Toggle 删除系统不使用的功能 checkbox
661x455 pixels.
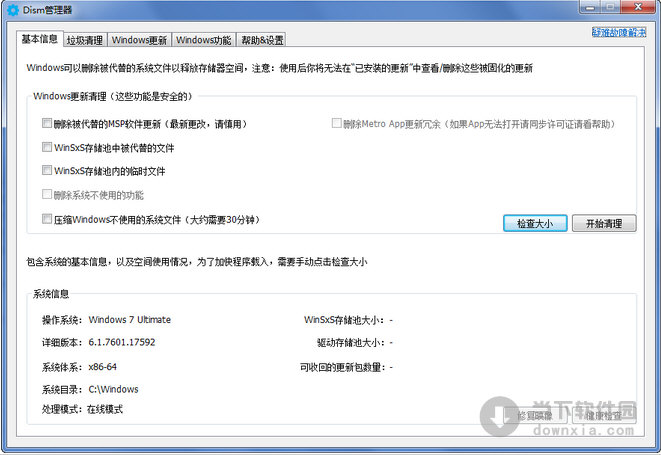47,195
